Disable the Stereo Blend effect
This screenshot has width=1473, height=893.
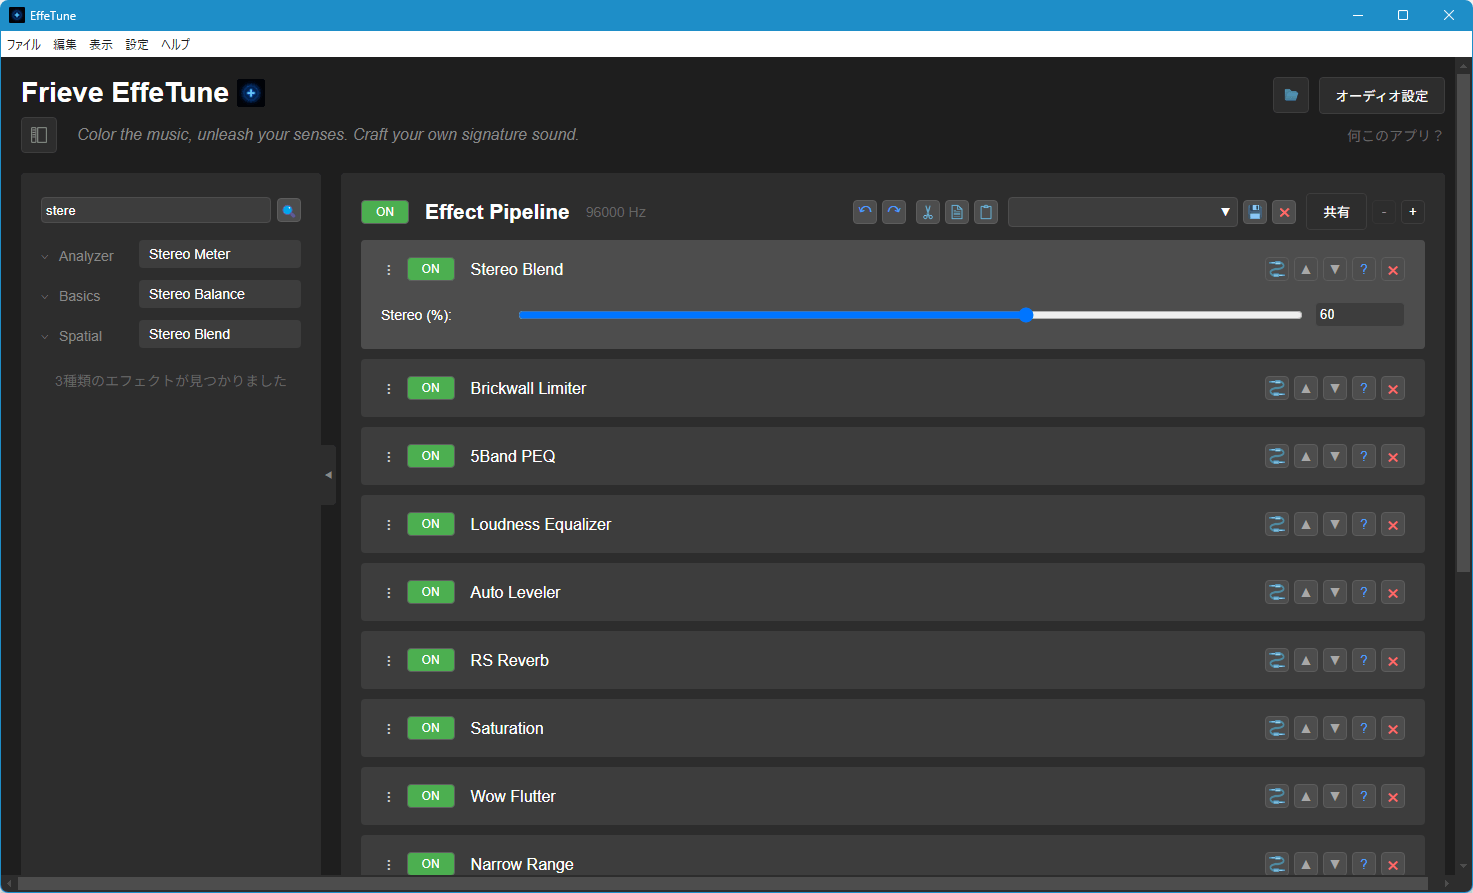pos(431,269)
